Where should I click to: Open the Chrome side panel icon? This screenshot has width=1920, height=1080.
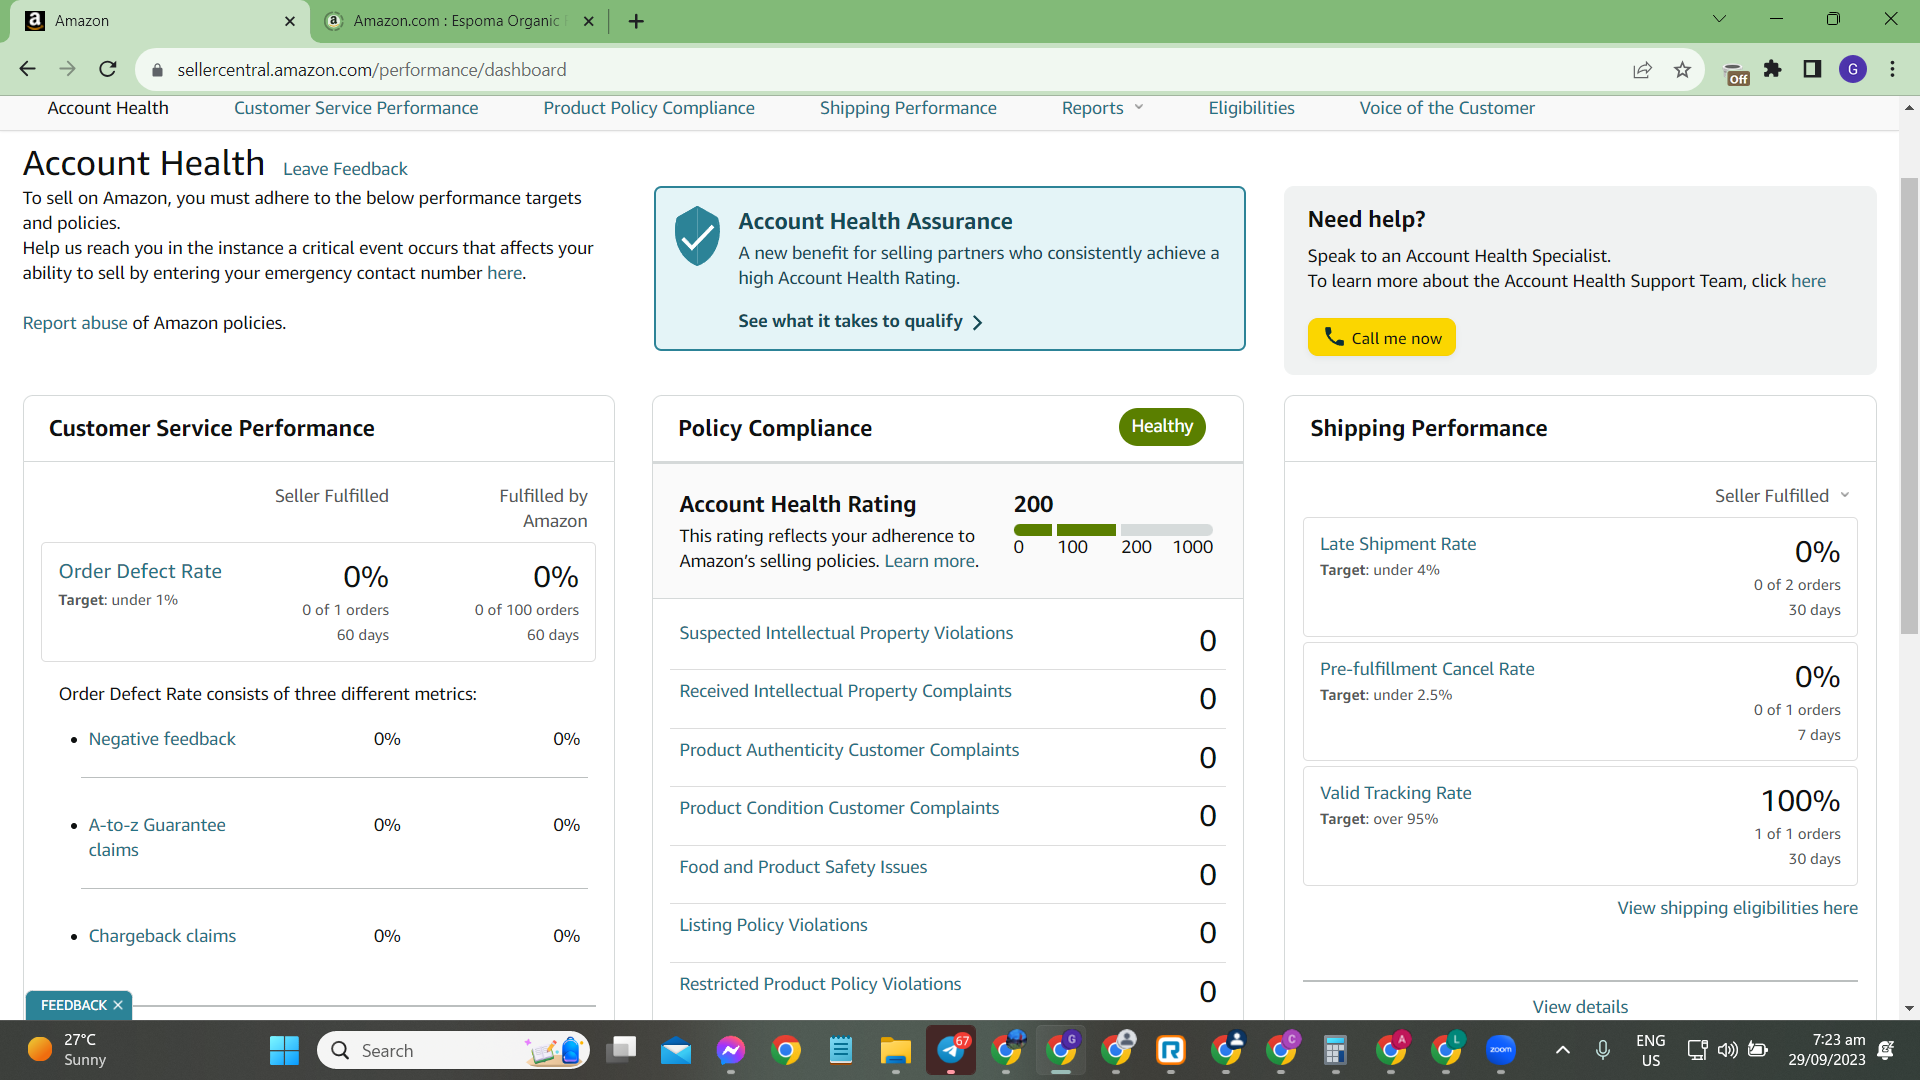click(x=1812, y=69)
